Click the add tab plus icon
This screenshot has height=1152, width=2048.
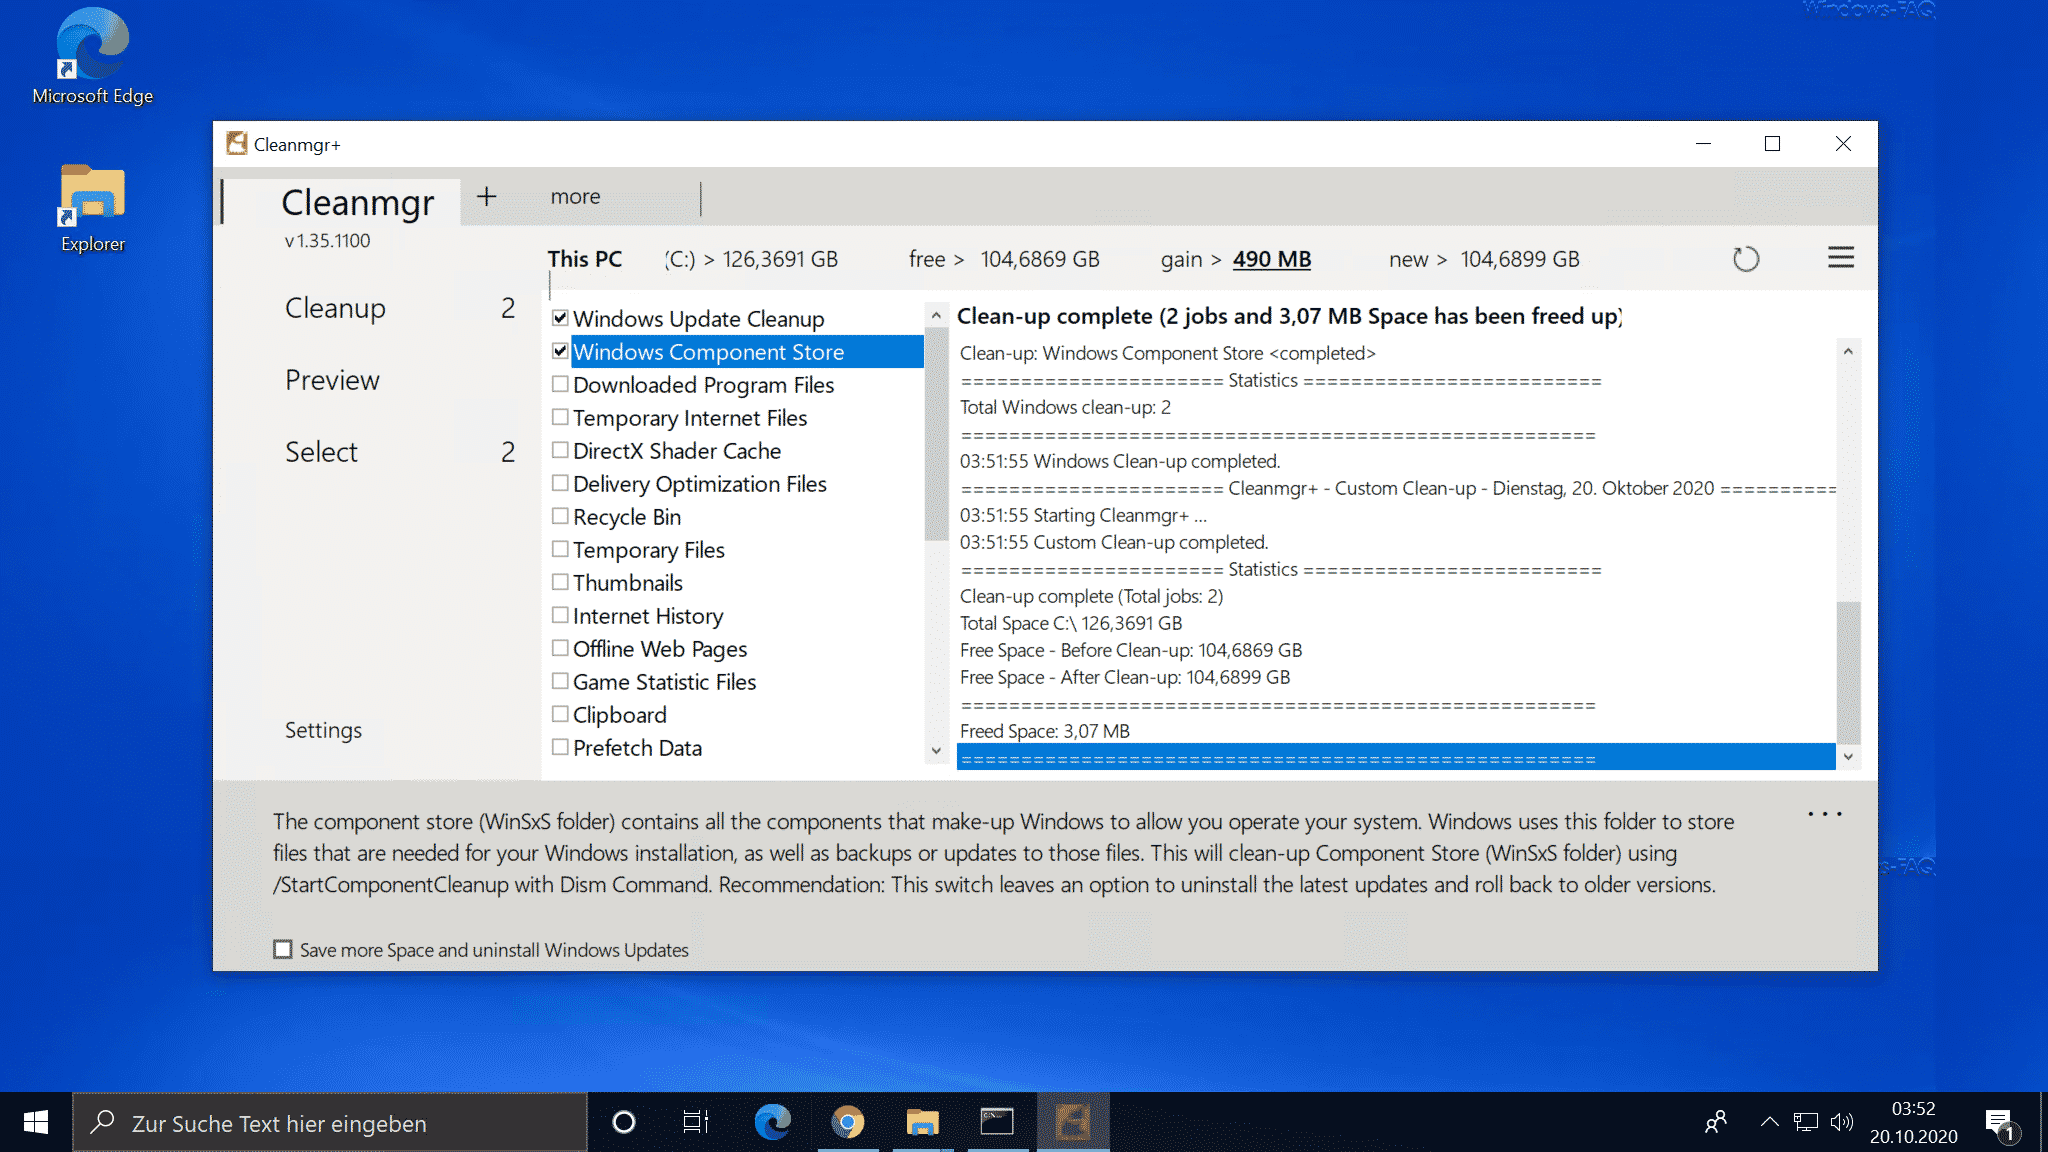(484, 196)
